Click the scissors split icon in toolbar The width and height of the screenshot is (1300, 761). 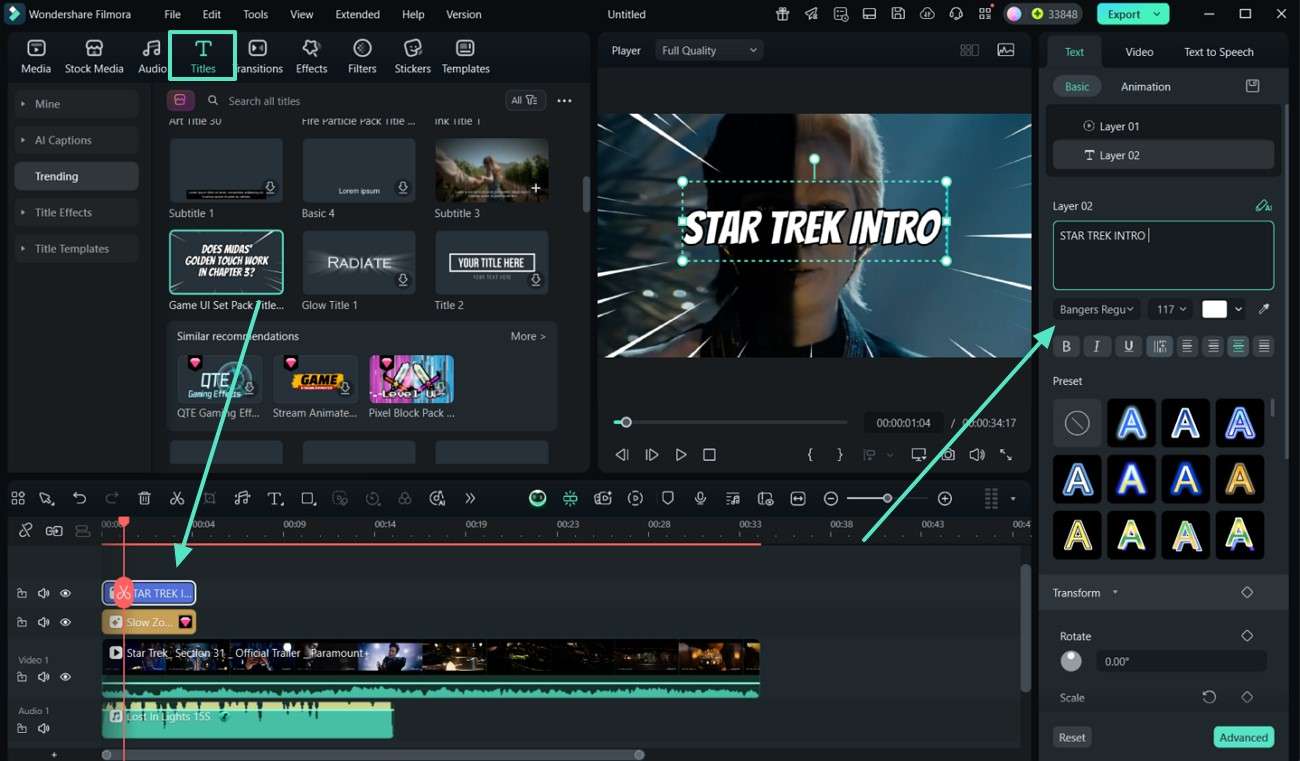pyautogui.click(x=177, y=498)
